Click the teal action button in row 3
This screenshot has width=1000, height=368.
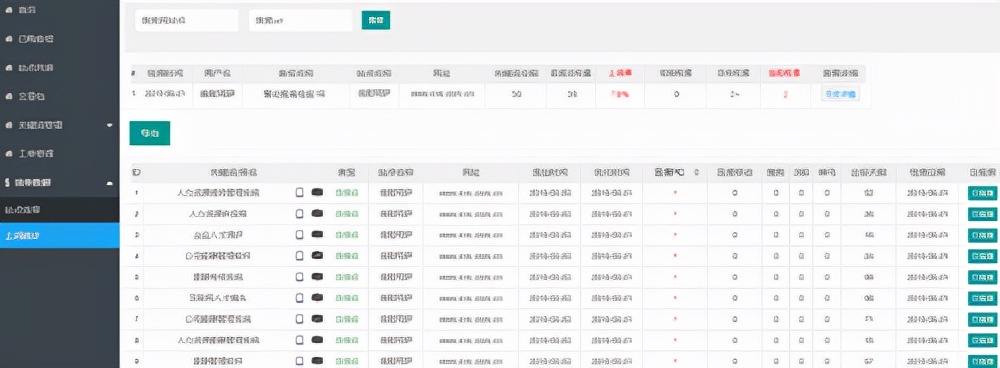[983, 235]
